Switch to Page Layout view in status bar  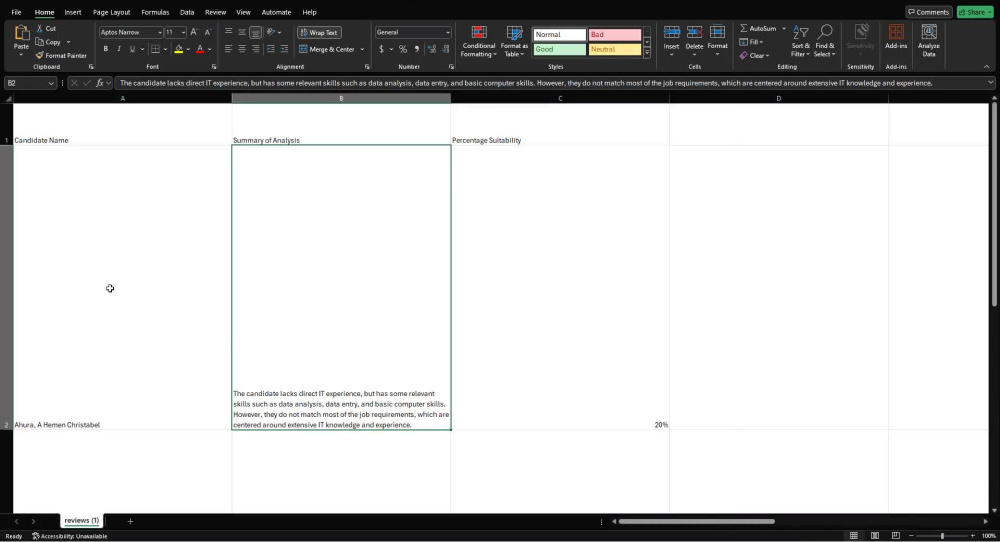tap(874, 536)
